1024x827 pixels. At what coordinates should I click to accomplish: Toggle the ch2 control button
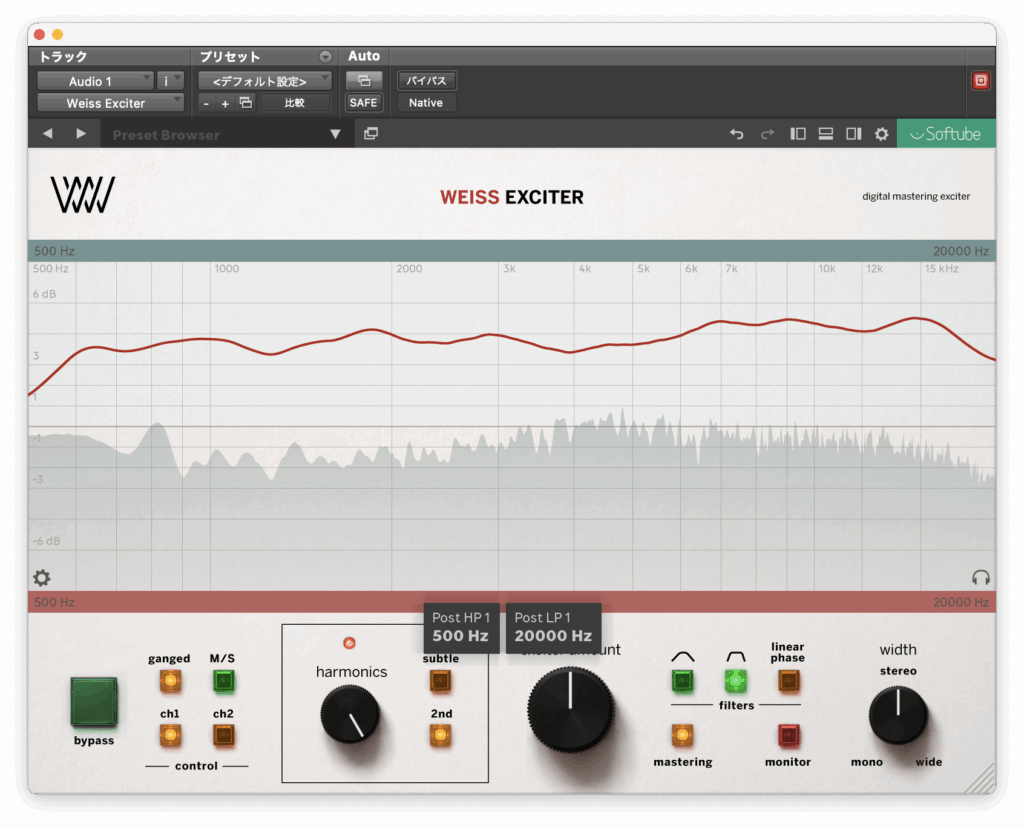pos(223,736)
